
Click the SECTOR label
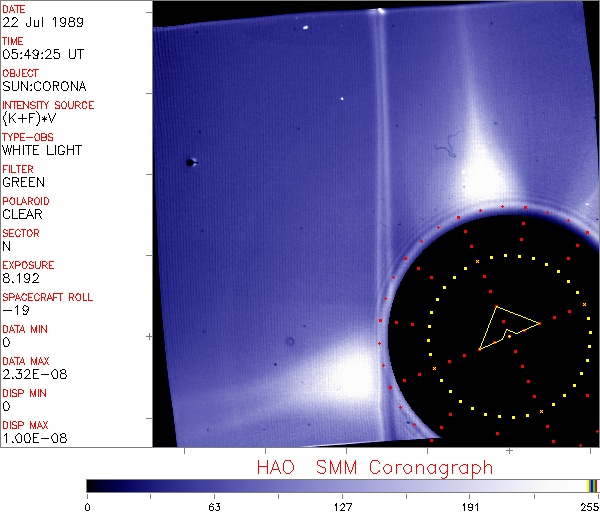point(21,233)
